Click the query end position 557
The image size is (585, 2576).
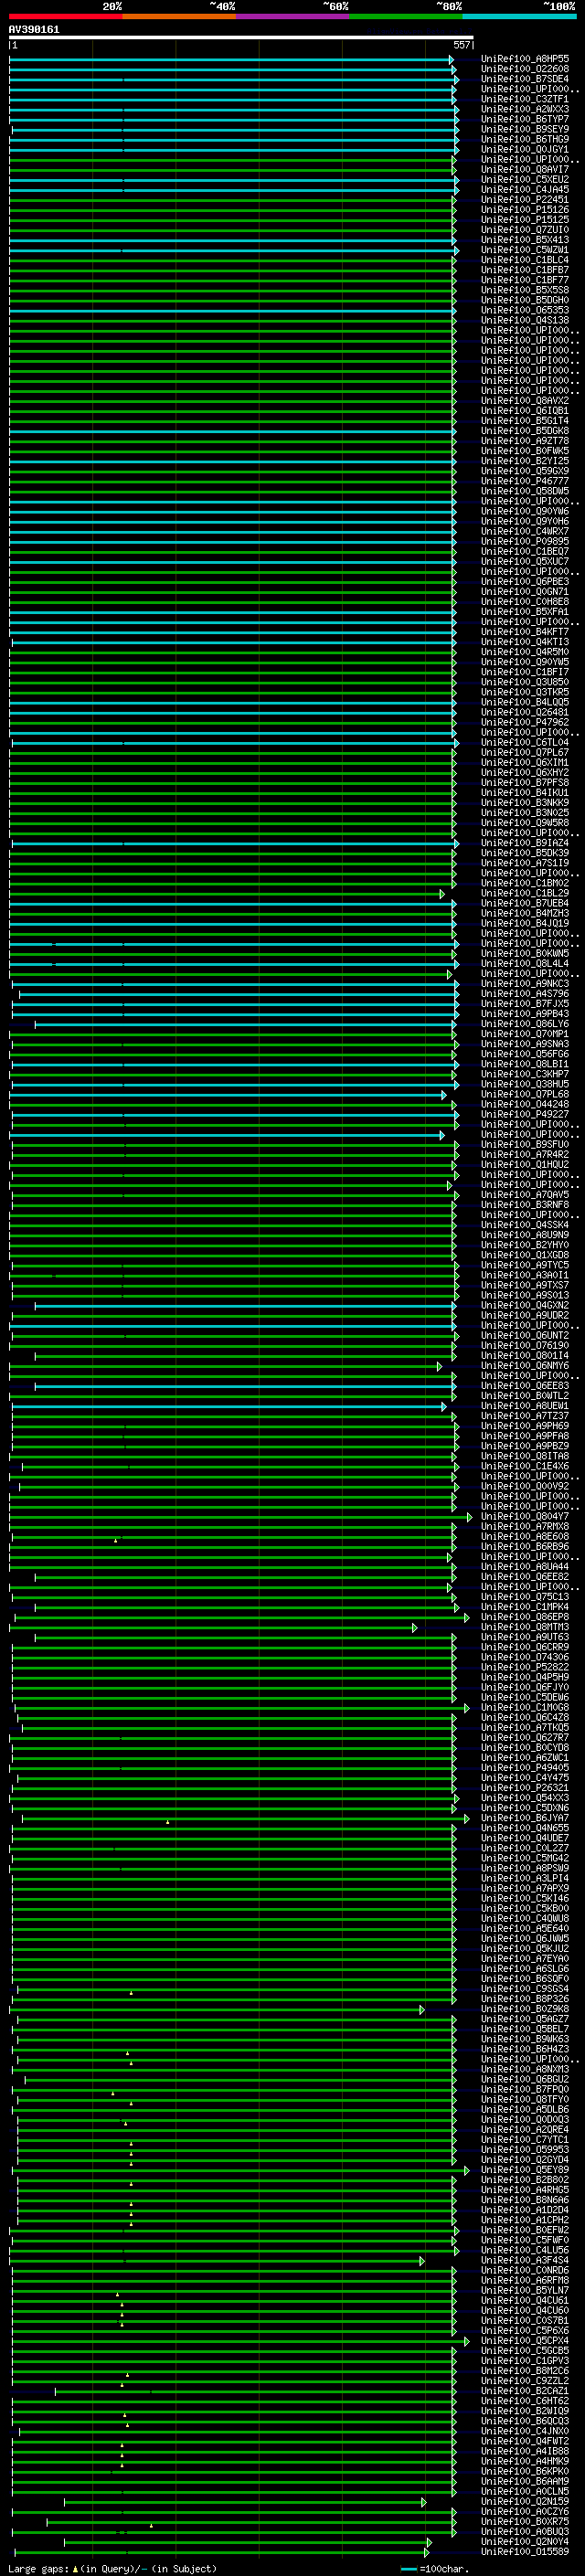point(461,45)
